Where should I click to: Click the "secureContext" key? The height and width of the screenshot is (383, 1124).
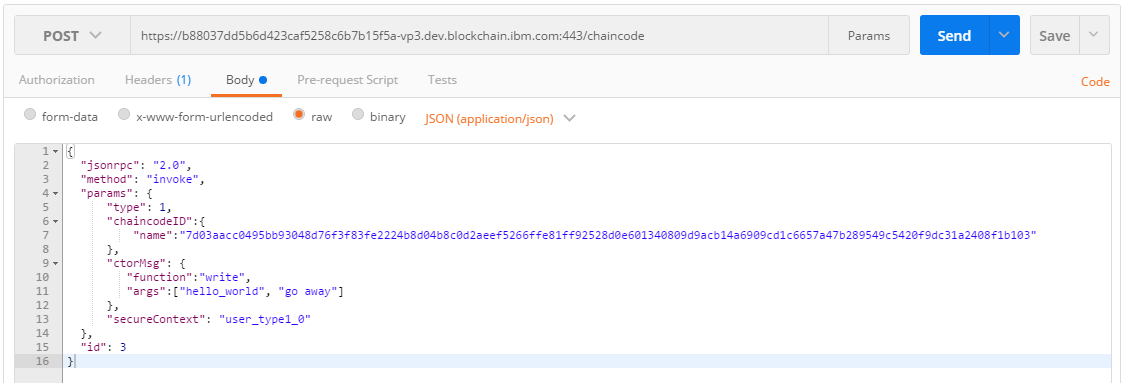tap(156, 319)
